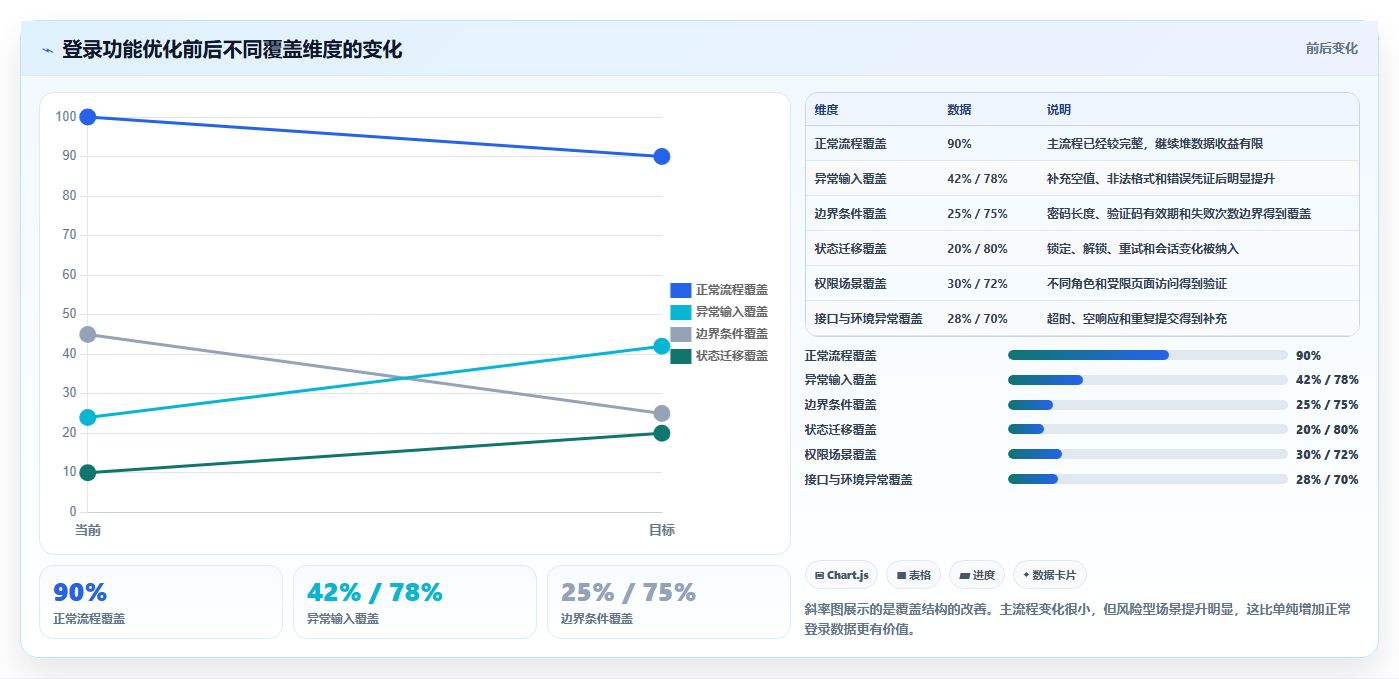The image size is (1399, 679).
Task: Click the 正常流程覆盖 progress bar
Action: 1148,355
